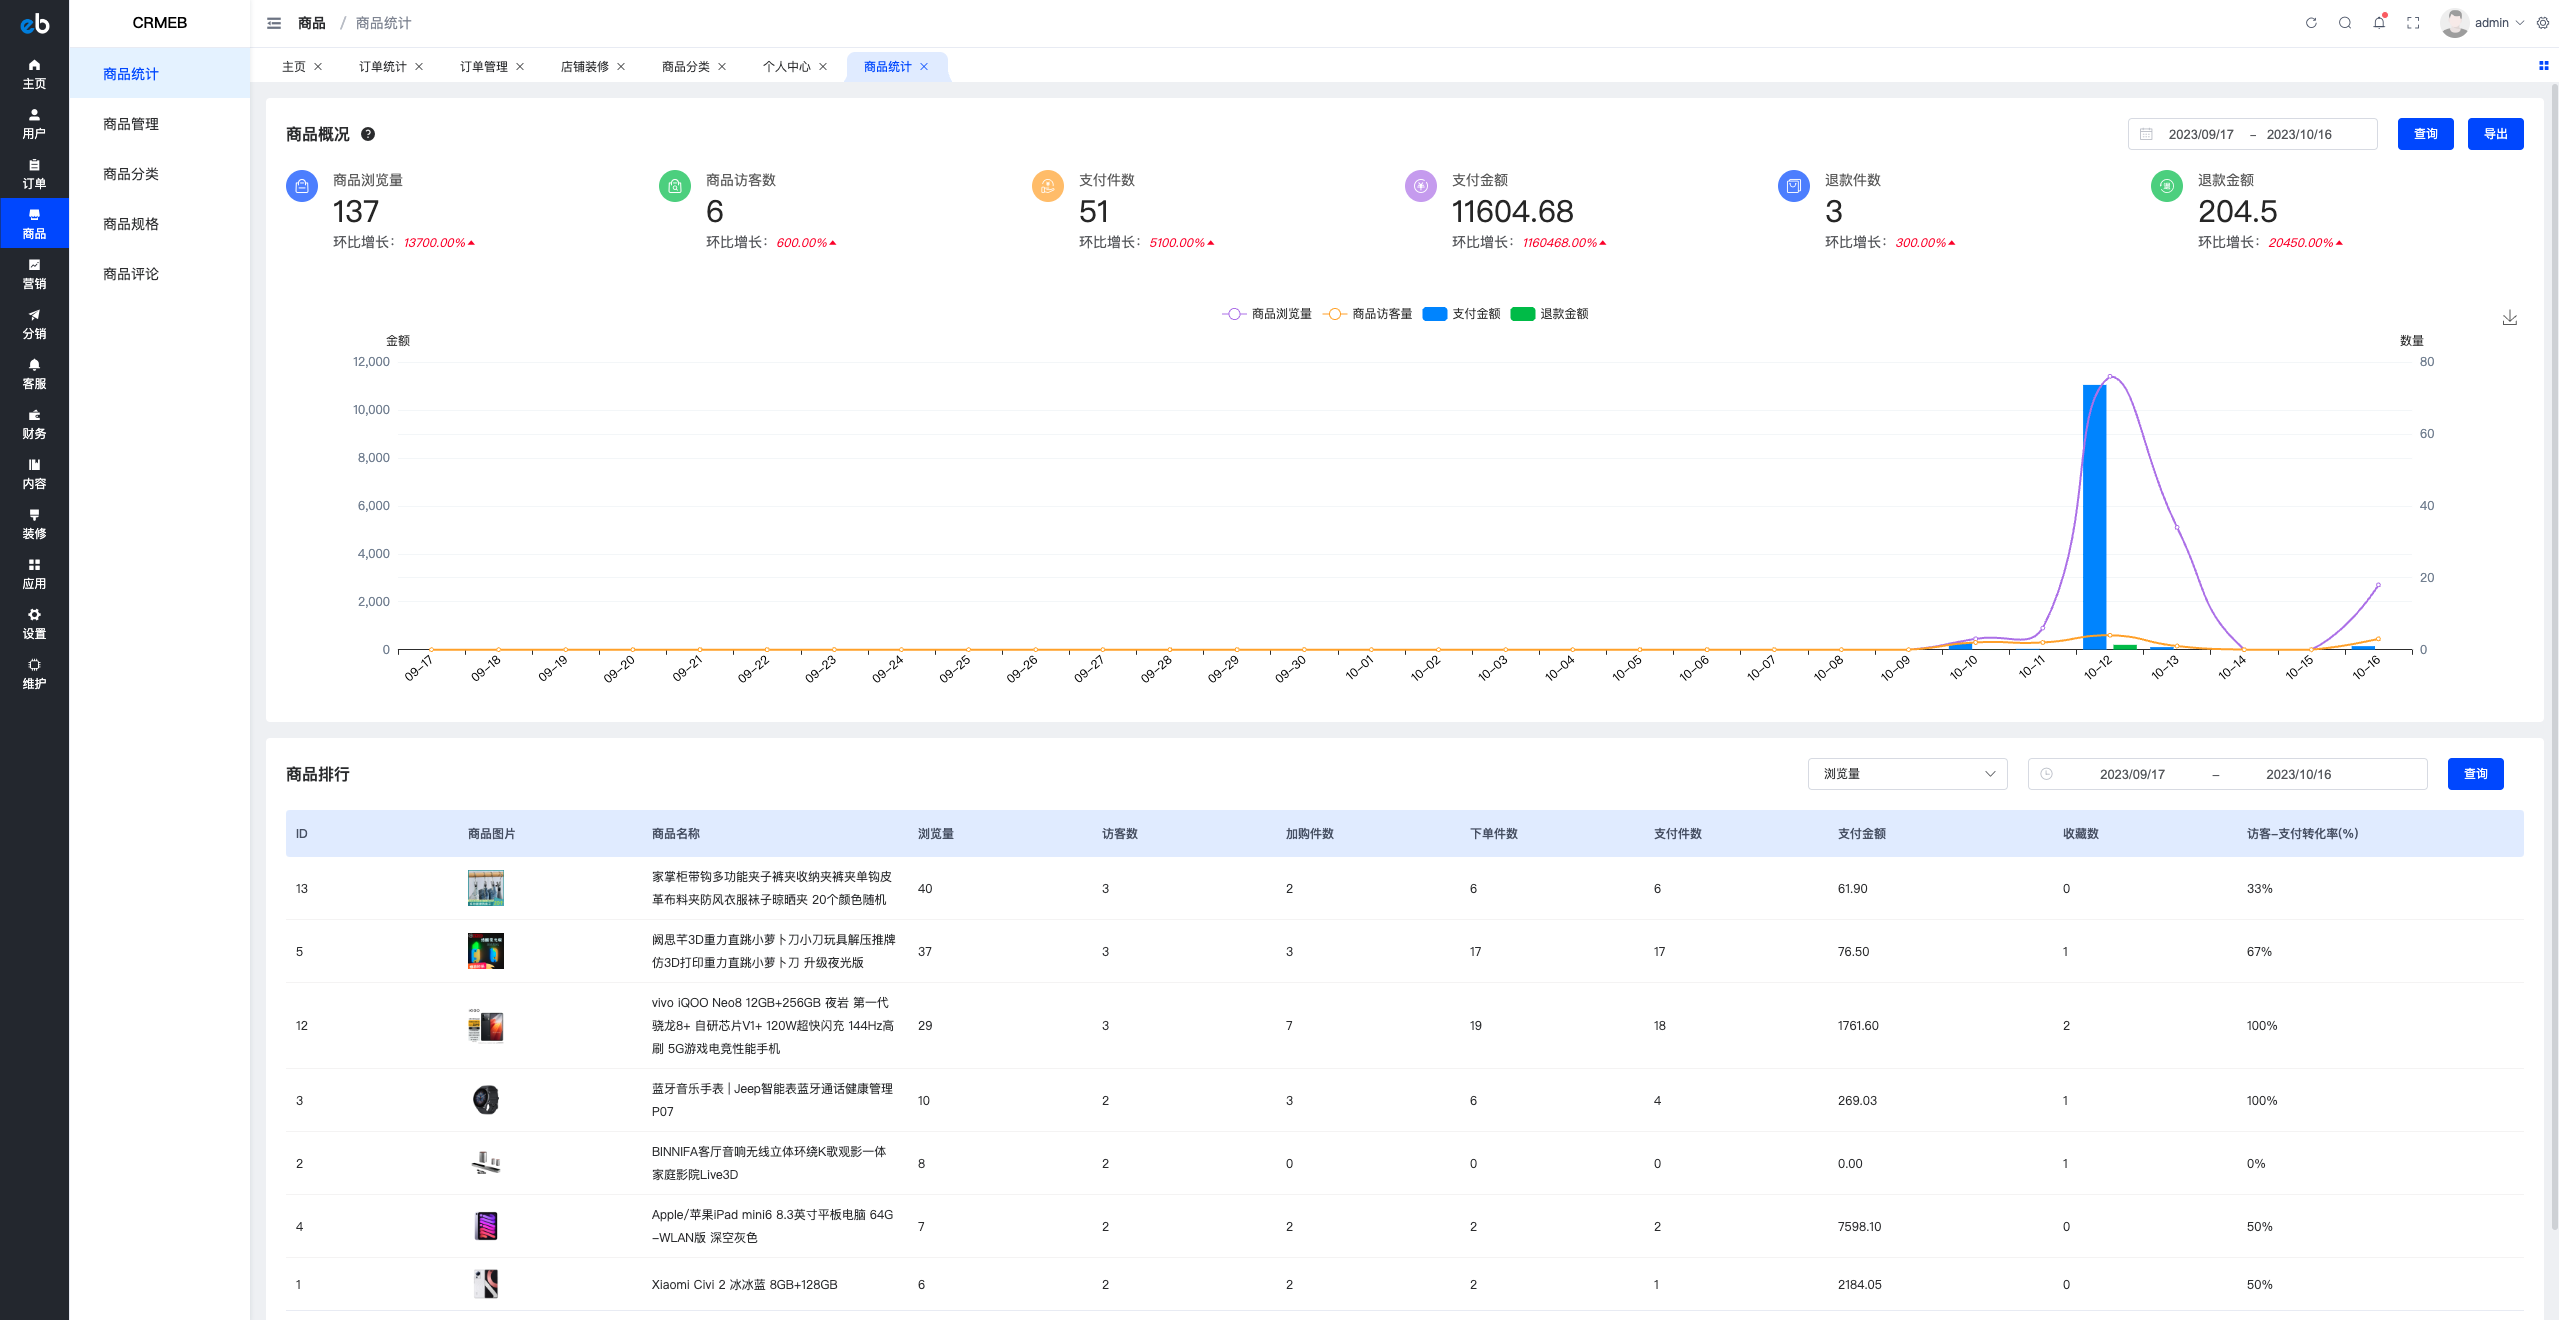Open the 商品概况 date range picker
This screenshot has width=2559, height=1320.
2251,134
